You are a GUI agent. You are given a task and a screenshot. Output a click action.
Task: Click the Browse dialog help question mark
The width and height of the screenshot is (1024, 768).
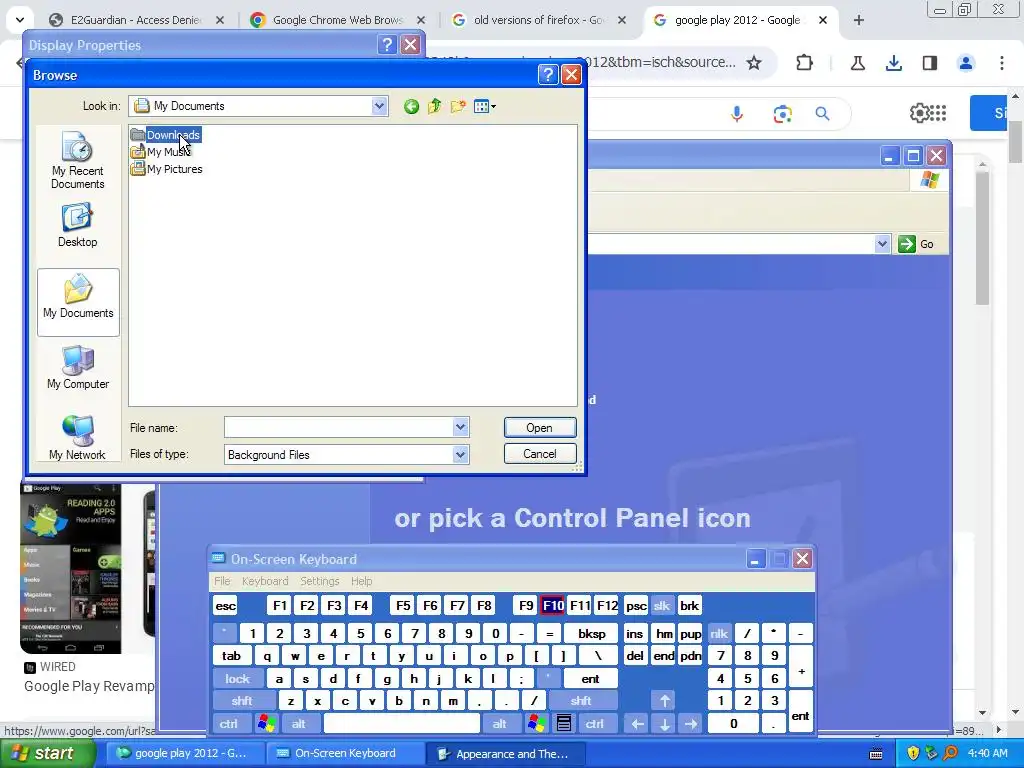(548, 75)
